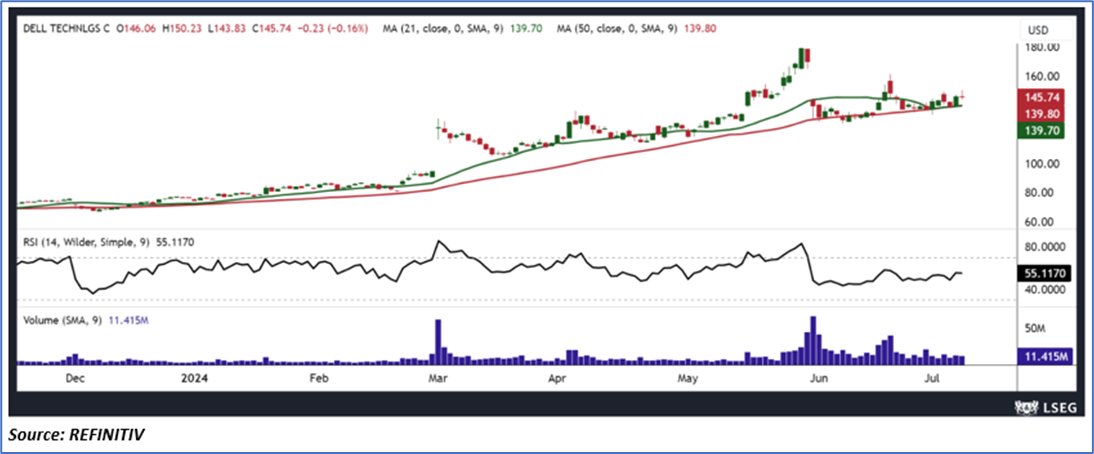Click the May label on time axis
This screenshot has width=1094, height=454.
coord(689,379)
